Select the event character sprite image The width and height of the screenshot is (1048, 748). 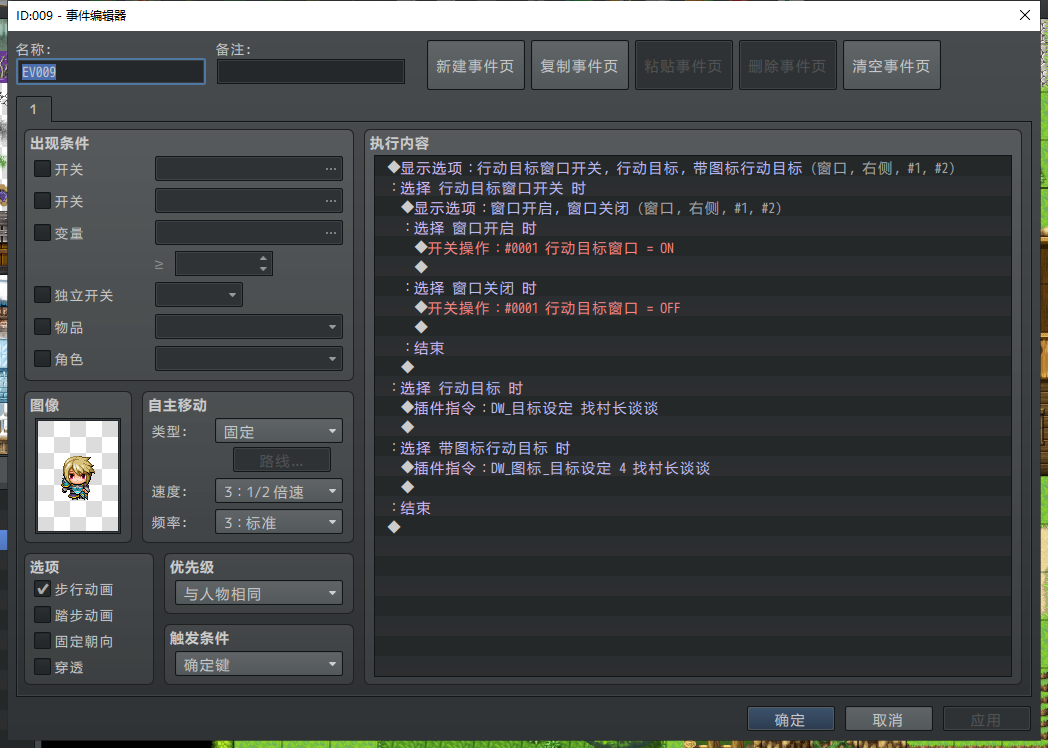tap(78, 476)
